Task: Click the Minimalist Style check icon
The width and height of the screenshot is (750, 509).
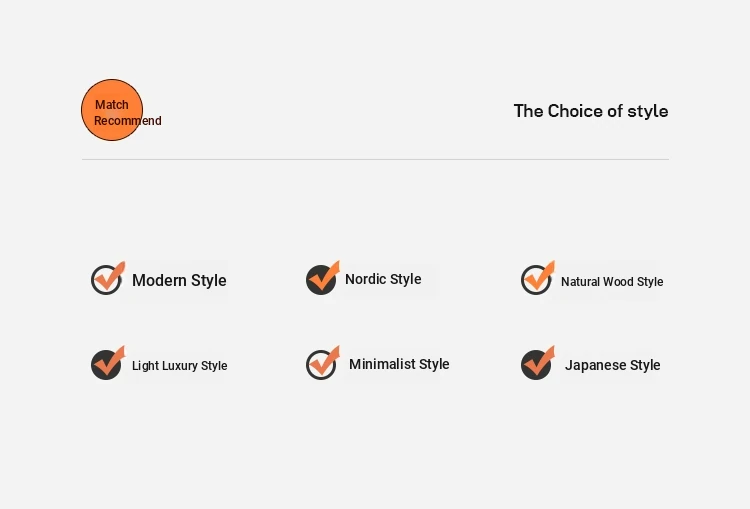Action: (323, 363)
